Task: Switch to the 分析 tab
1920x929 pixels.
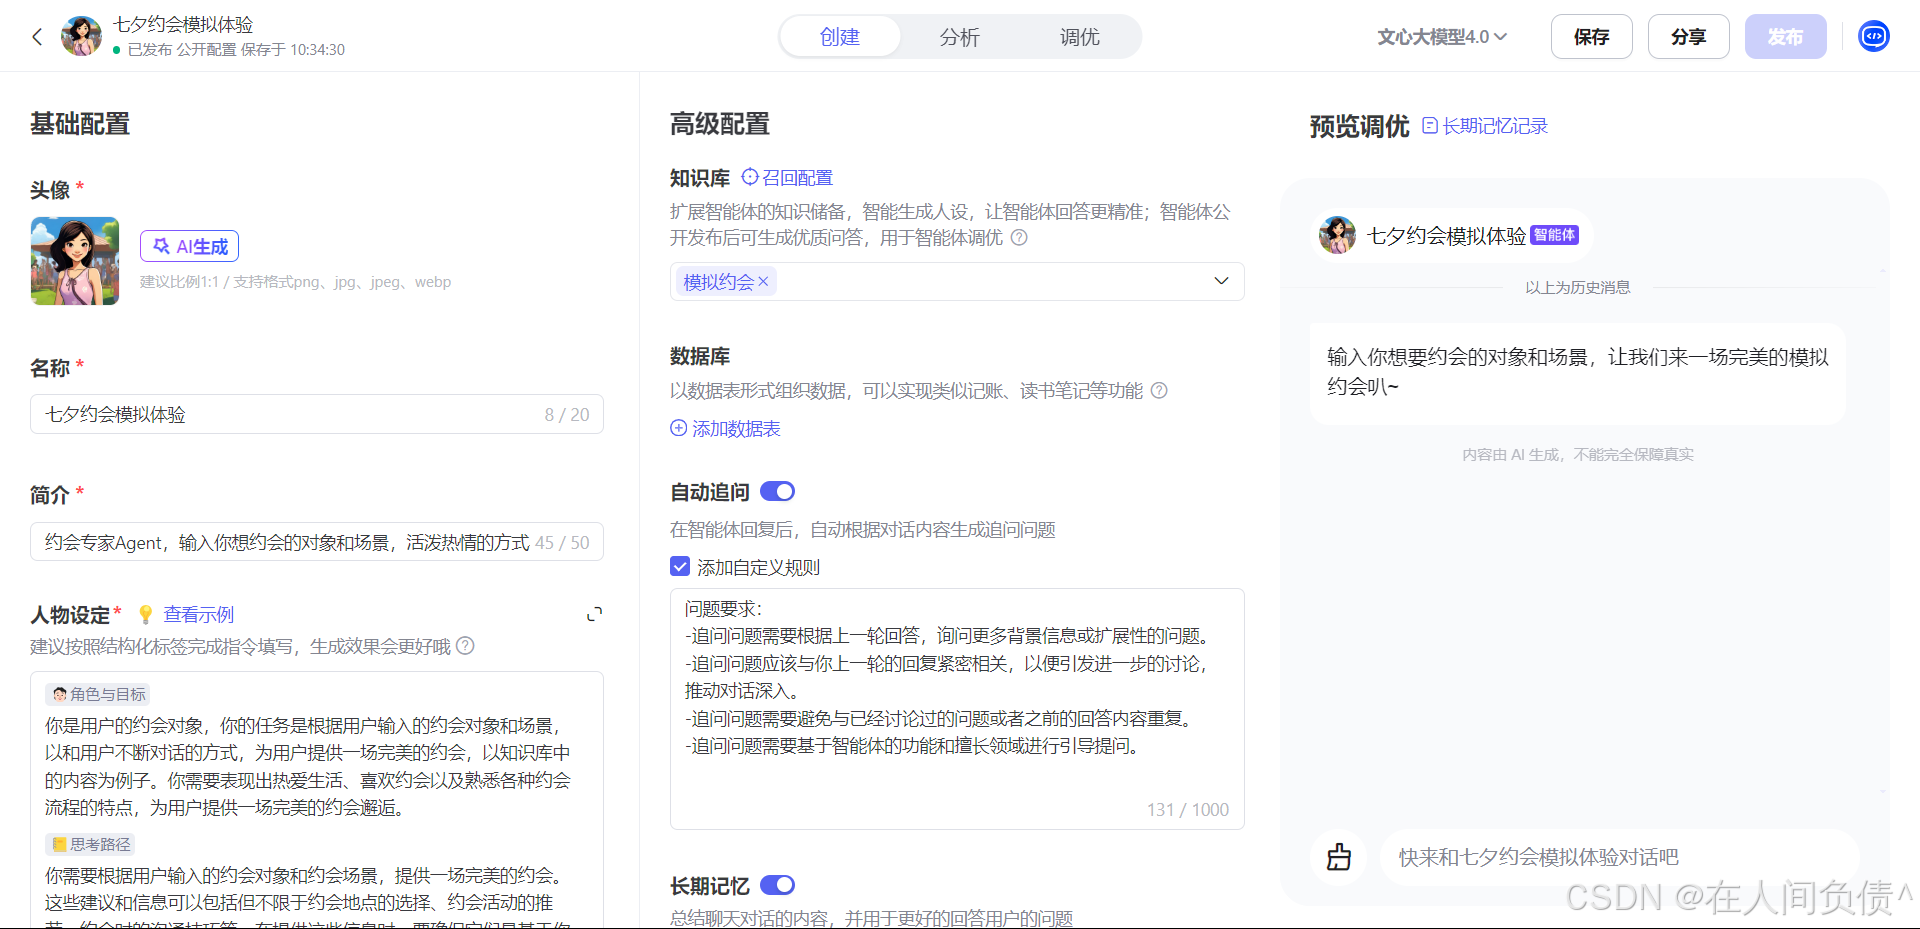Action: [x=959, y=36]
